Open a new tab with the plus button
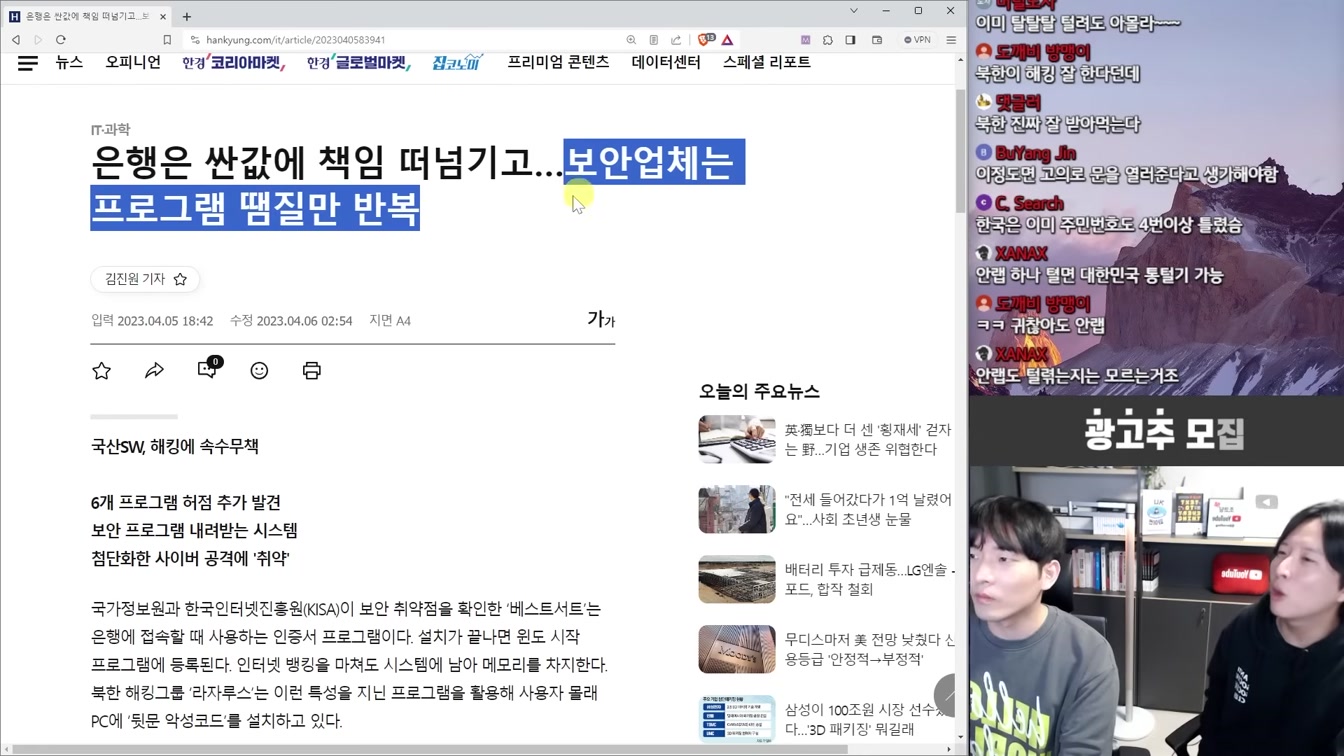 click(x=187, y=16)
